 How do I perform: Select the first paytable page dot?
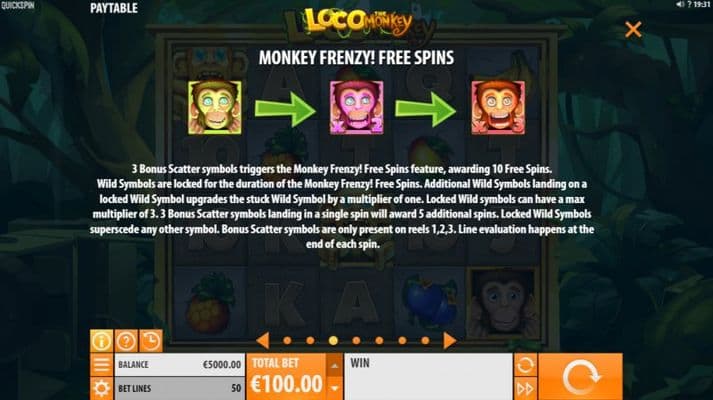287,340
